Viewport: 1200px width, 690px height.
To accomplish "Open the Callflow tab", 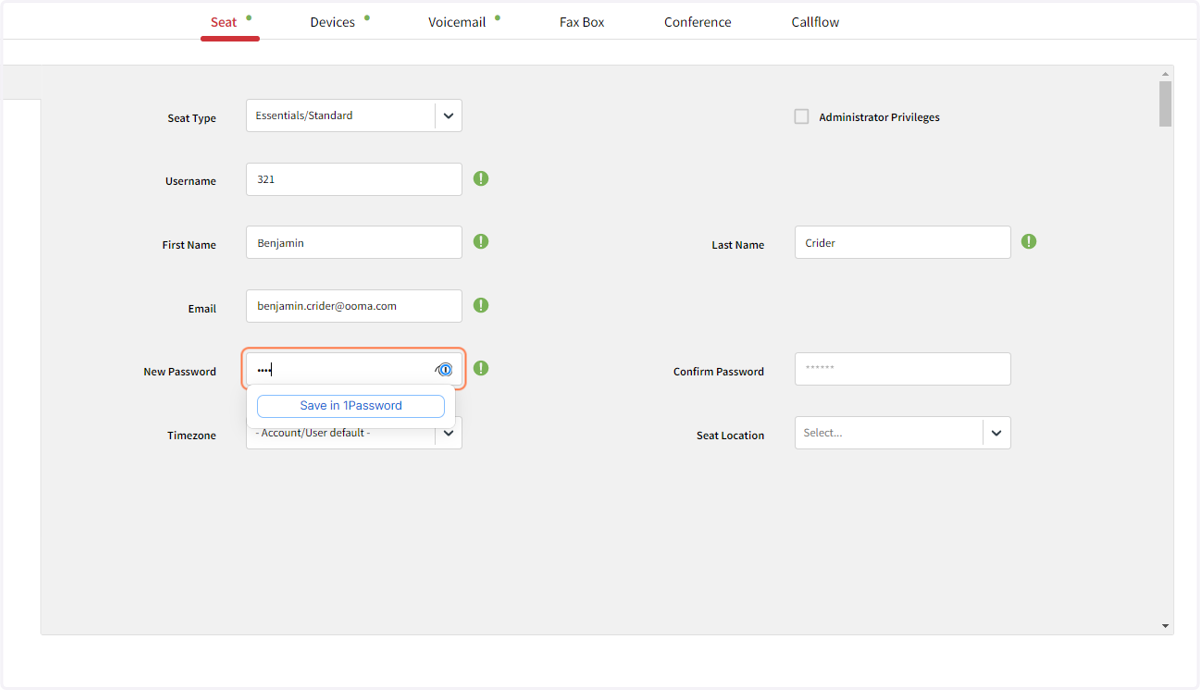I will (816, 22).
